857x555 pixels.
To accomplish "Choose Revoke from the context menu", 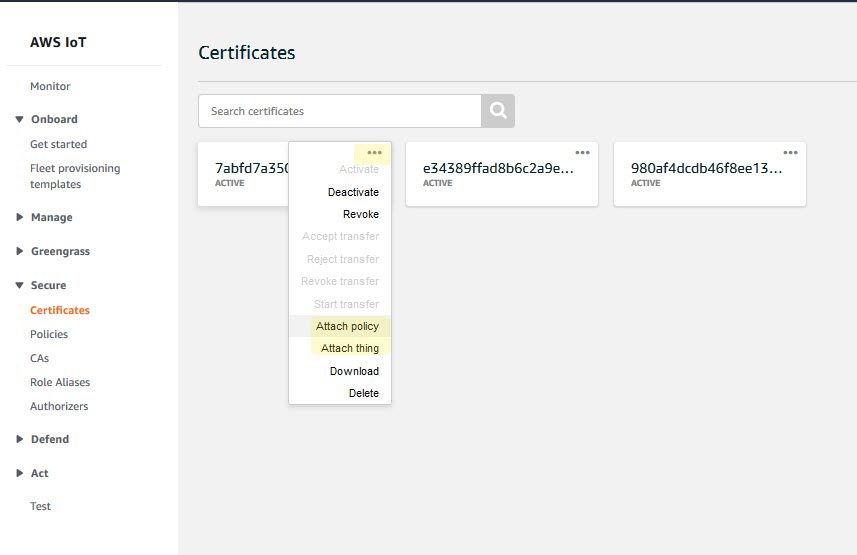I will [361, 214].
